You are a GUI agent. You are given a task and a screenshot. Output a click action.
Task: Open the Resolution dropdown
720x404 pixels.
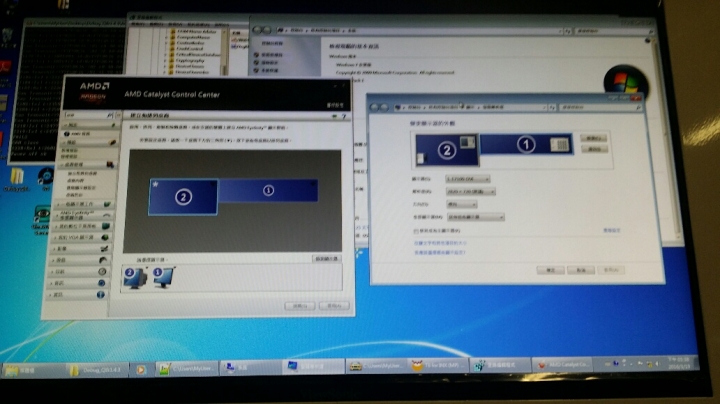pyautogui.click(x=471, y=191)
